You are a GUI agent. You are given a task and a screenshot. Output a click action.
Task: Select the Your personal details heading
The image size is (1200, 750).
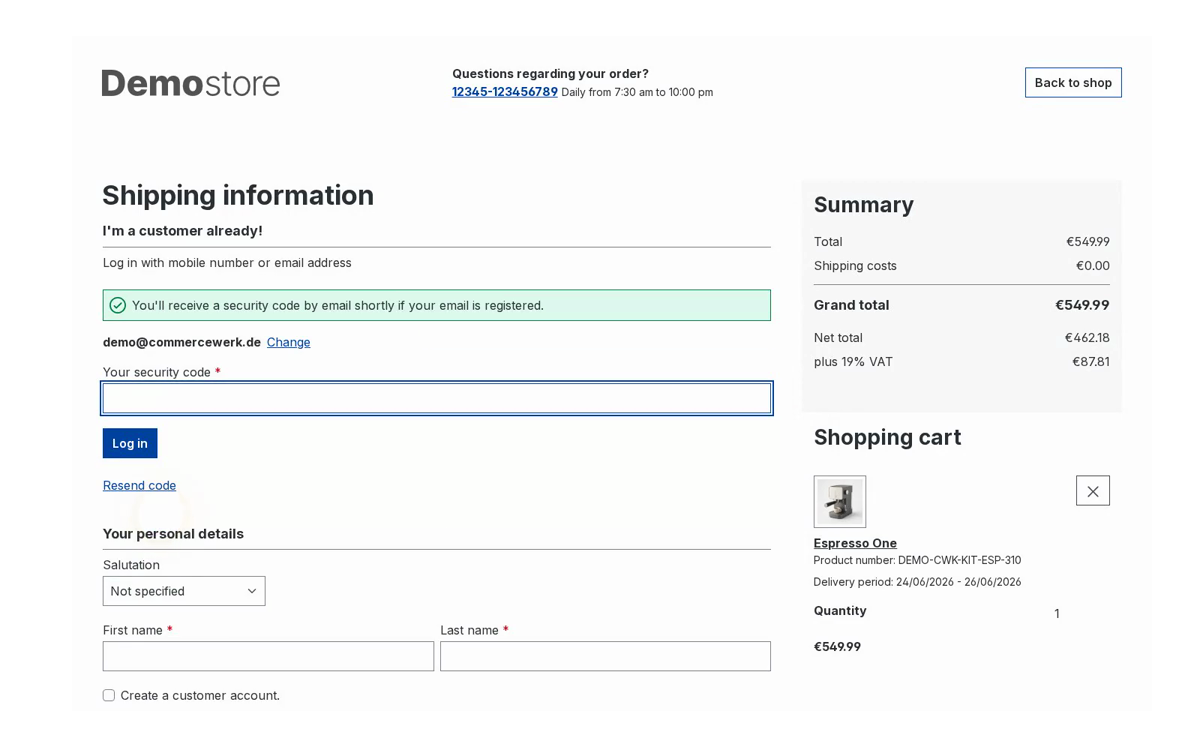pyautogui.click(x=173, y=534)
